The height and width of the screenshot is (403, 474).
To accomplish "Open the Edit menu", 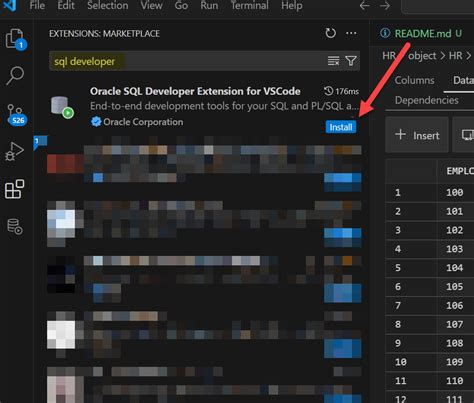I will click(x=66, y=5).
